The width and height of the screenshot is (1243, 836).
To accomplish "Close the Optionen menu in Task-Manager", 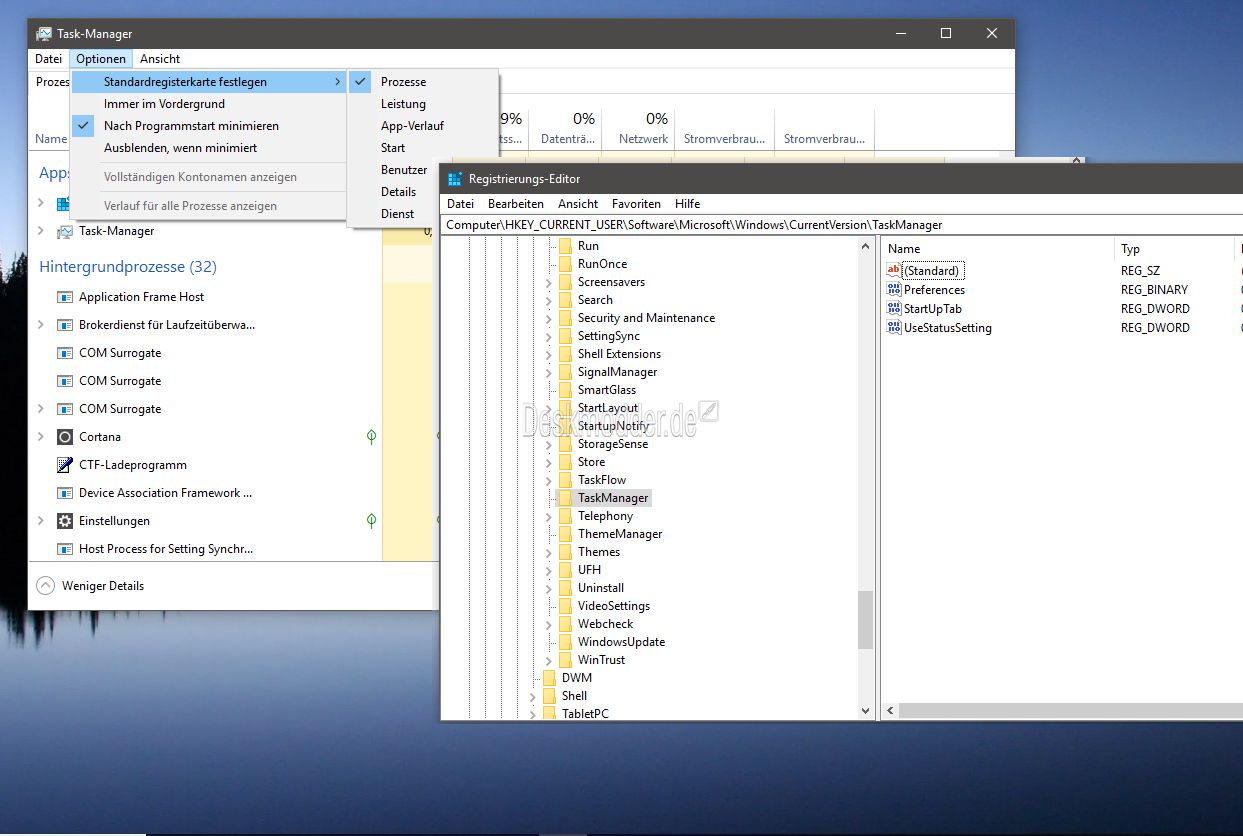I will (101, 59).
